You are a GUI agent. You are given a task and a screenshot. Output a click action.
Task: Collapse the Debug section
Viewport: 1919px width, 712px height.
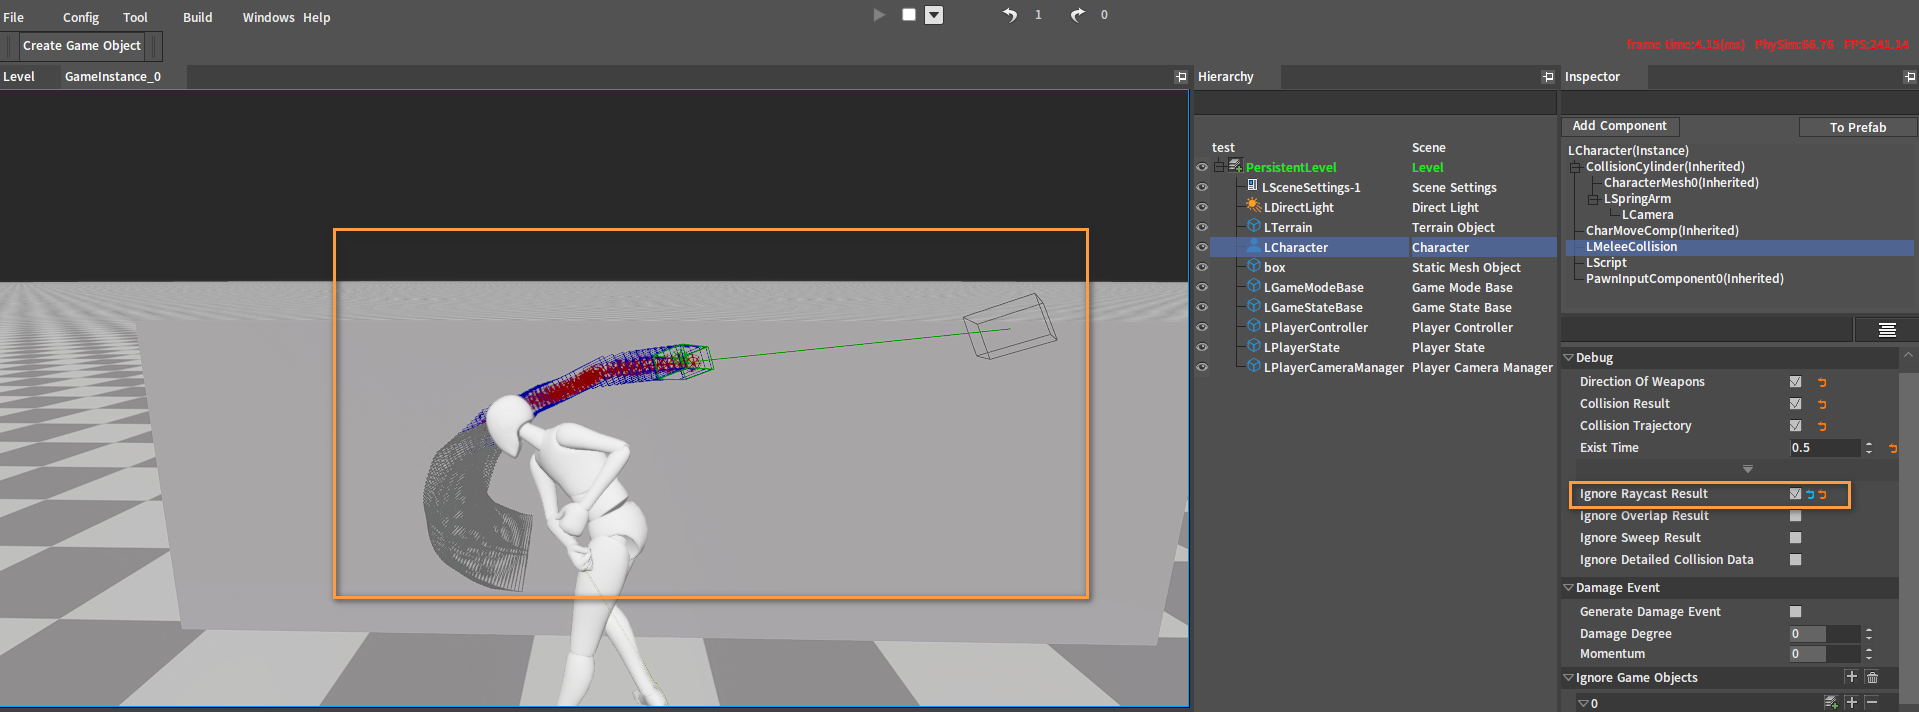[x=1569, y=358]
